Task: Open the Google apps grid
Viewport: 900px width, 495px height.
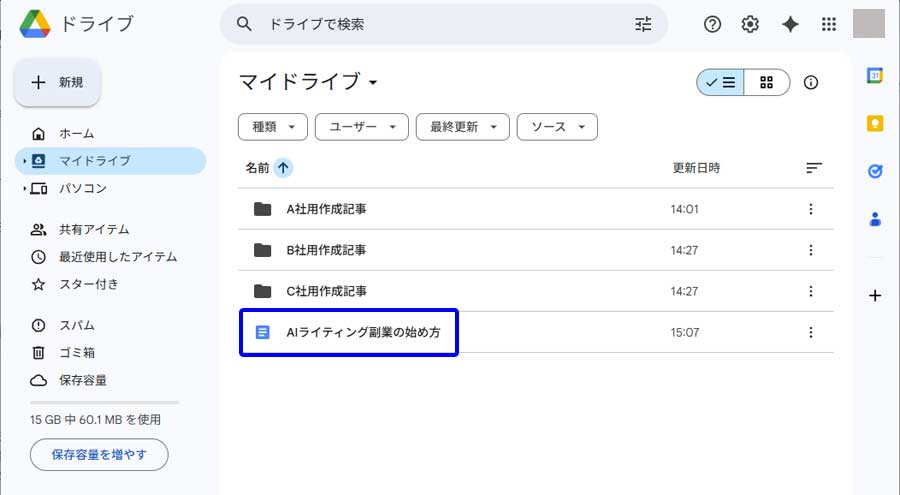Action: tap(829, 25)
